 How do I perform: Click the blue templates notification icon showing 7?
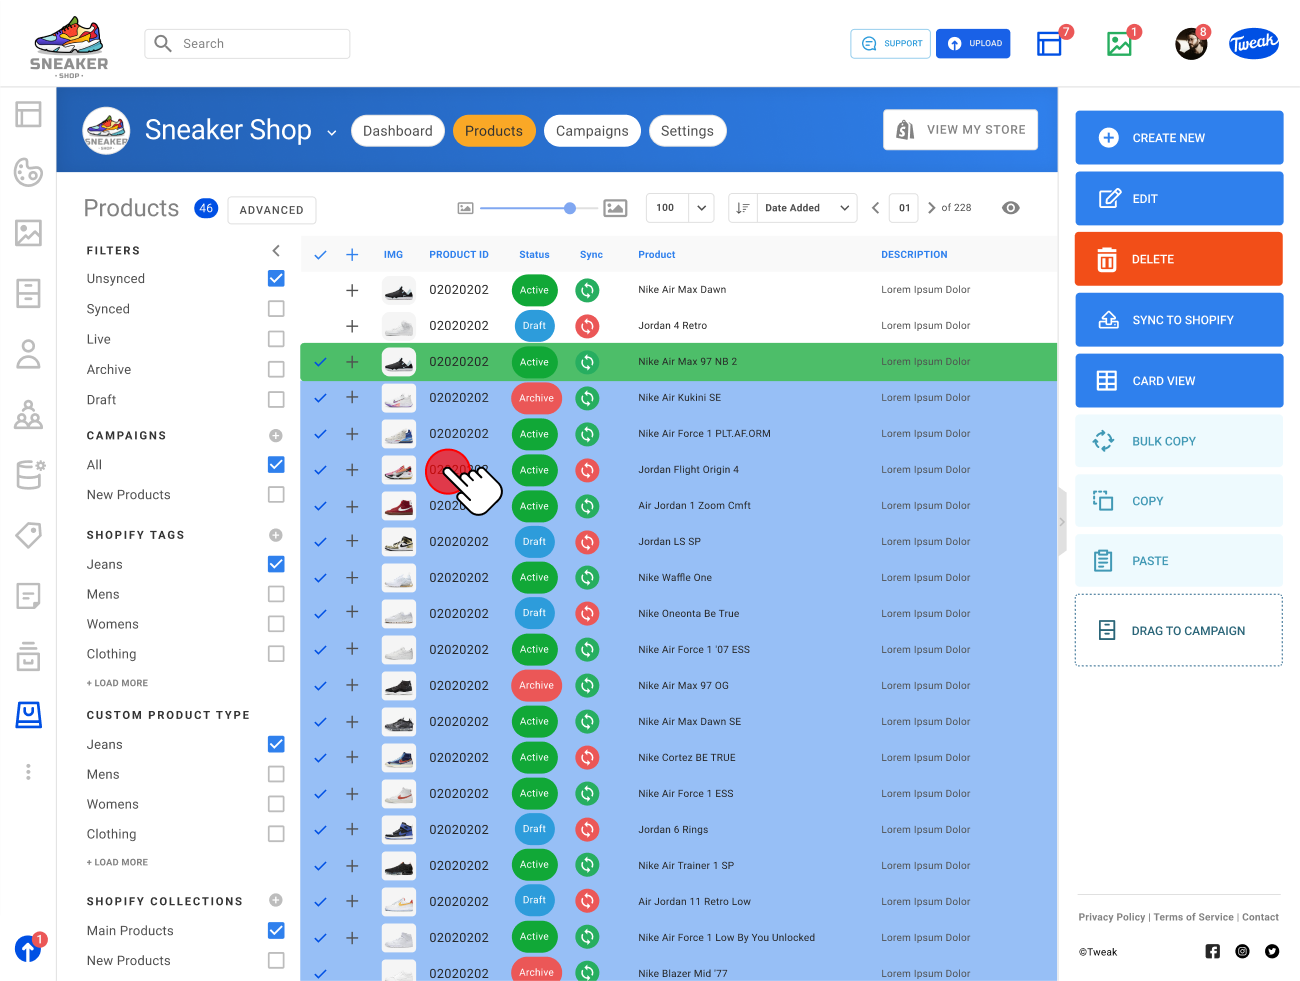coord(1051,44)
